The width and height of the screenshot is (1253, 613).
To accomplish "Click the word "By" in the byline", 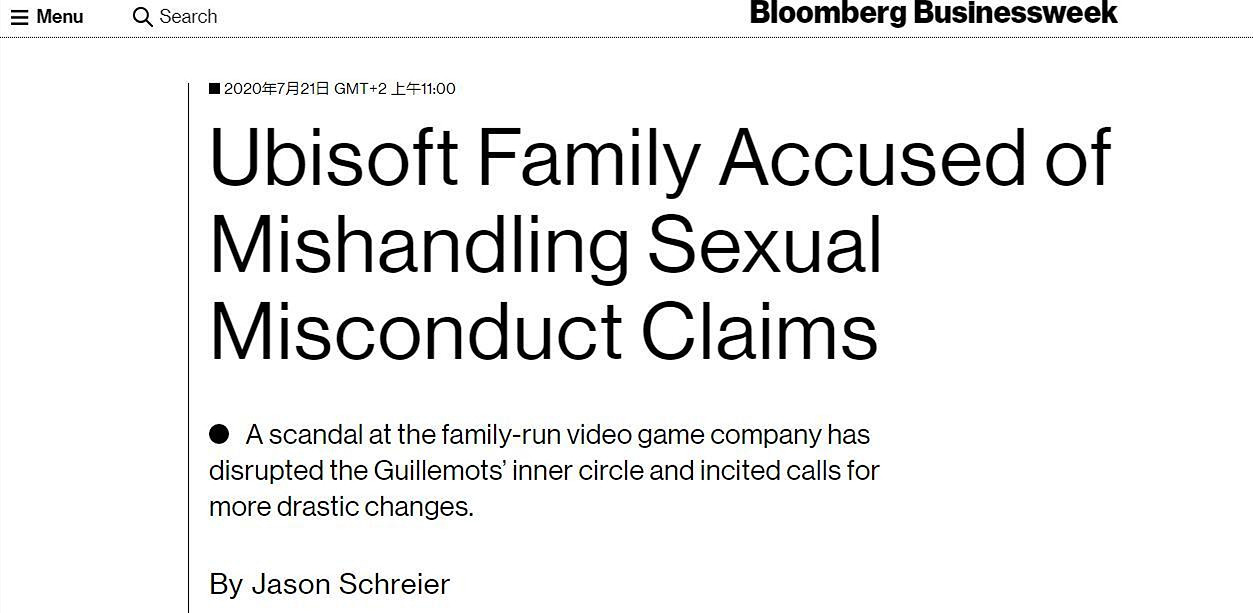I will 225,584.
